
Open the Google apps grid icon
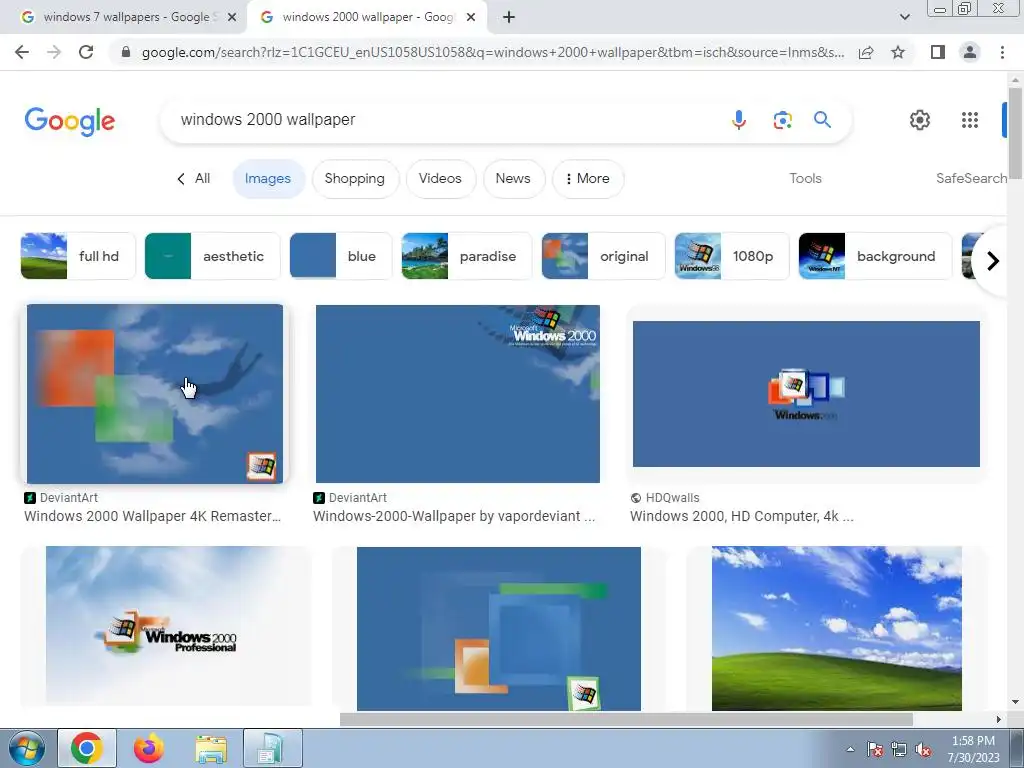(x=970, y=120)
